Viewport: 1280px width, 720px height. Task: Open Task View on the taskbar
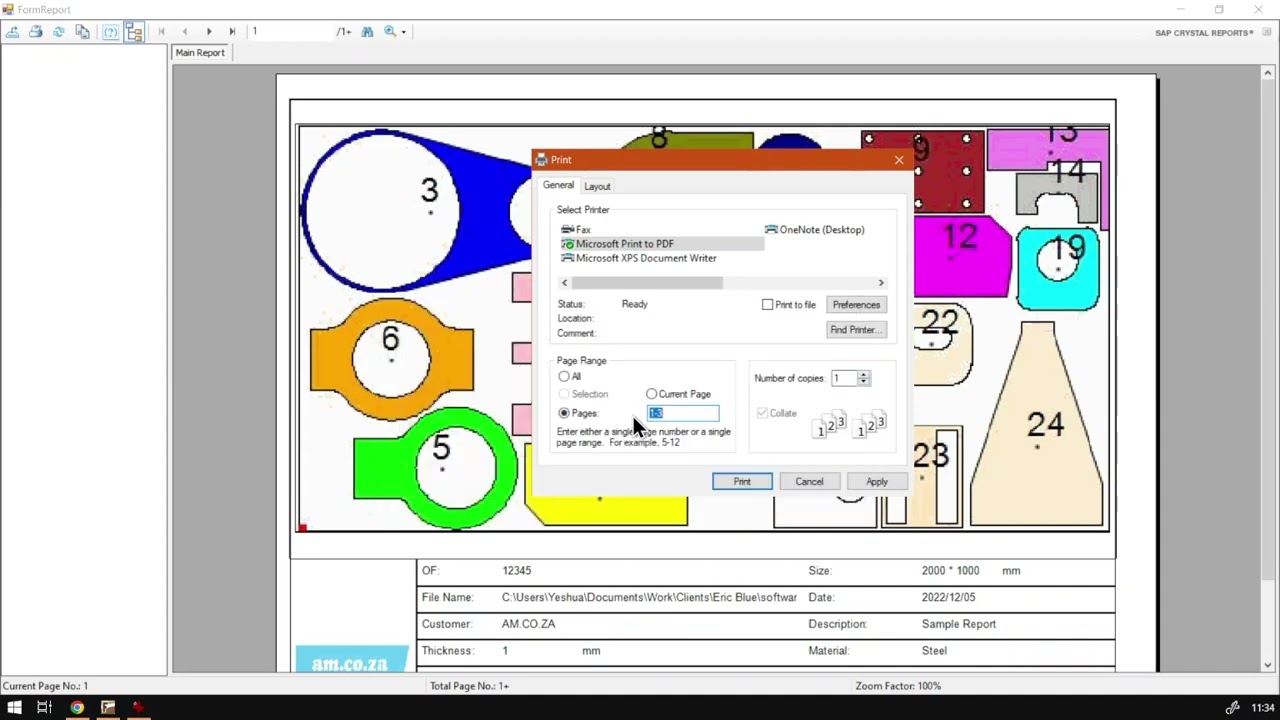coord(45,708)
